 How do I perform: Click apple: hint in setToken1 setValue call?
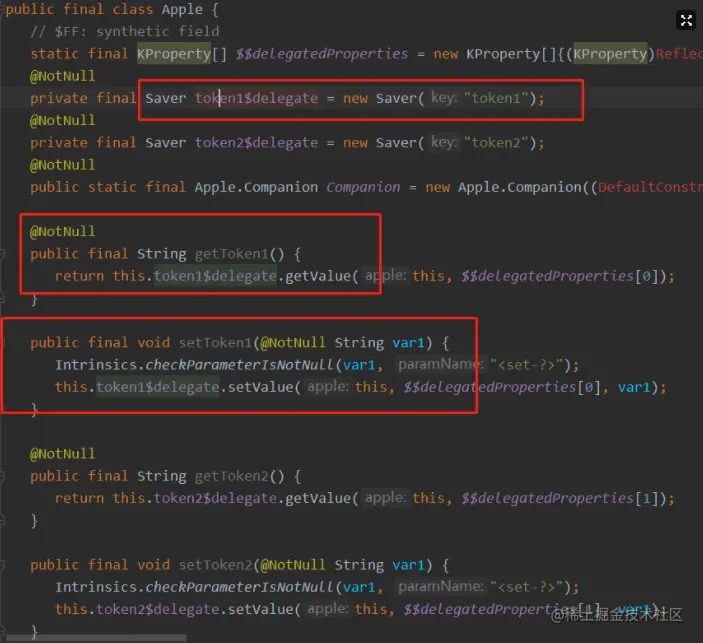click(x=328, y=387)
